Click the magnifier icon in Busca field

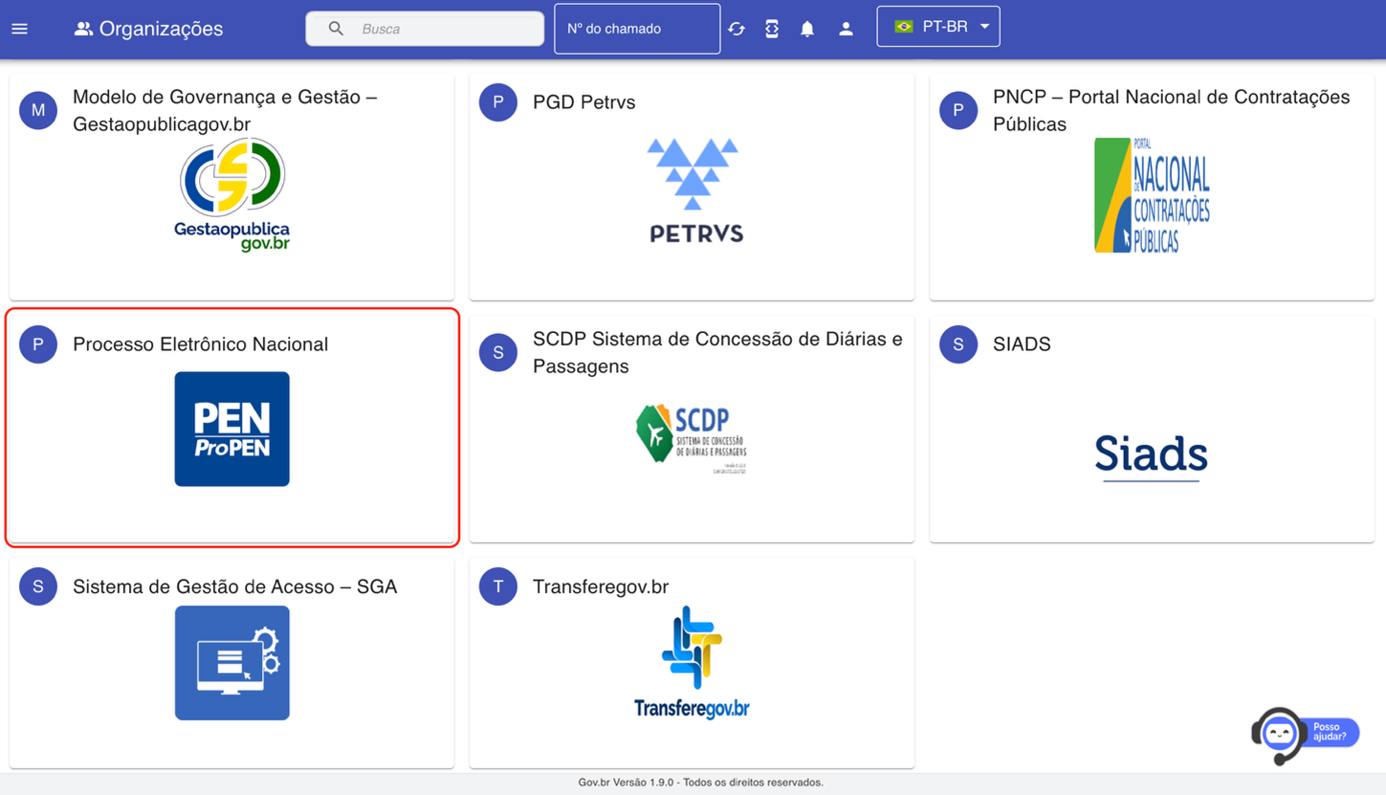336,29
